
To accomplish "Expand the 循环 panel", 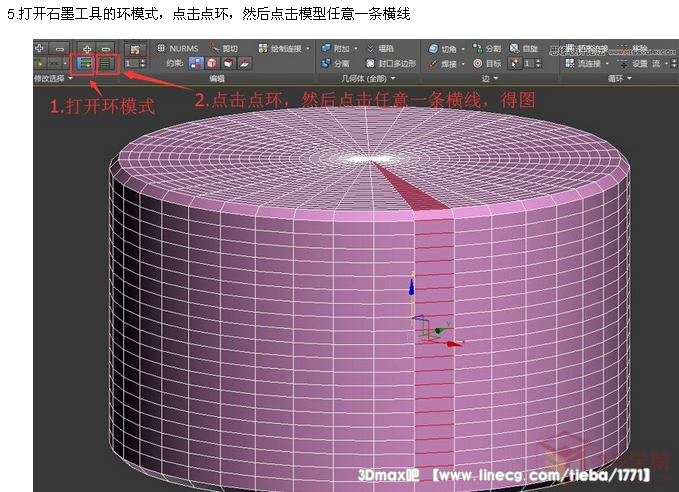I will tap(630, 78).
